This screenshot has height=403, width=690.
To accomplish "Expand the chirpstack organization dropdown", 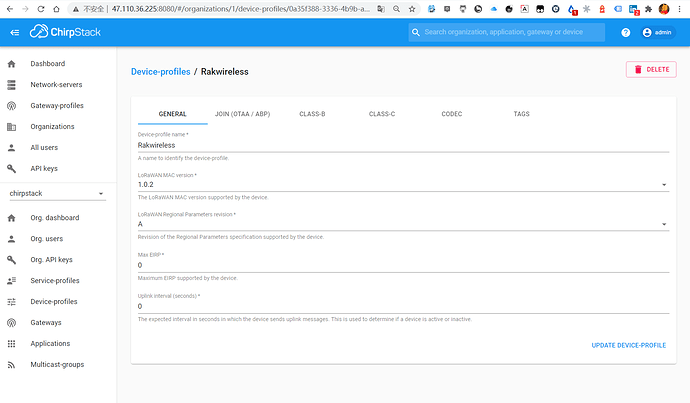I will click(100, 194).
